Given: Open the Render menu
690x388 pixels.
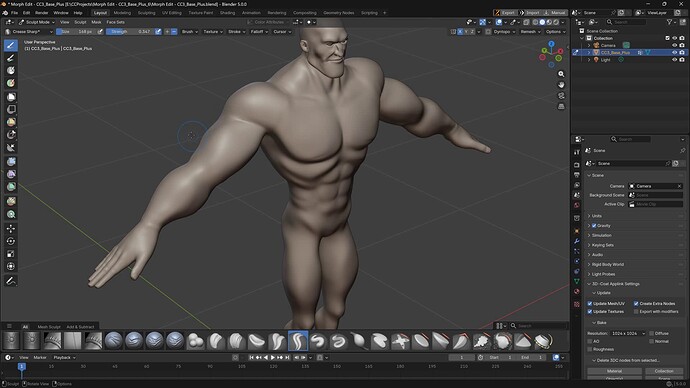Looking at the screenshot, I should click(x=42, y=13).
